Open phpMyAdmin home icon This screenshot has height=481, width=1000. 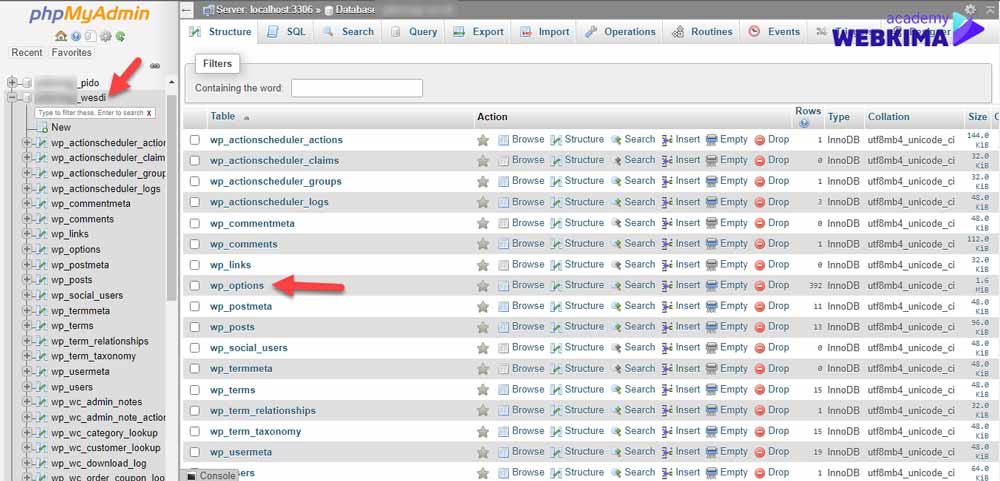tap(61, 36)
